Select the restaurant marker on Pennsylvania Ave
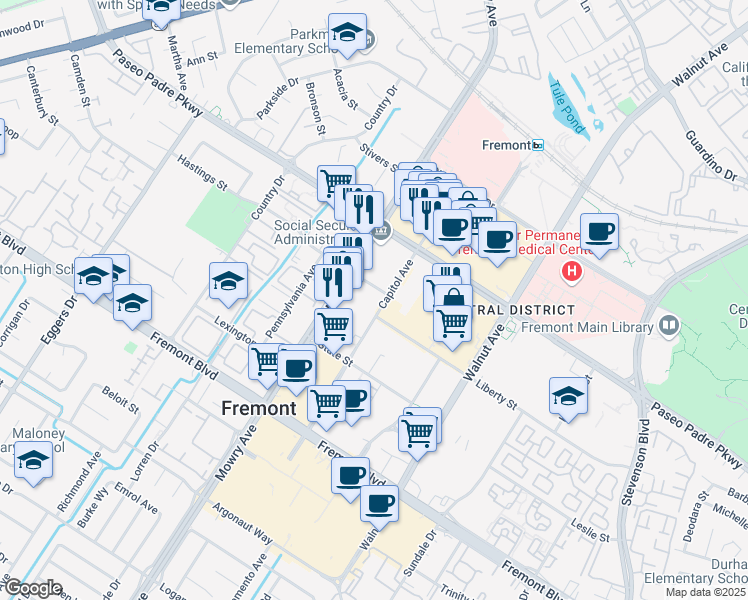This screenshot has height=600, width=748. pos(333,285)
